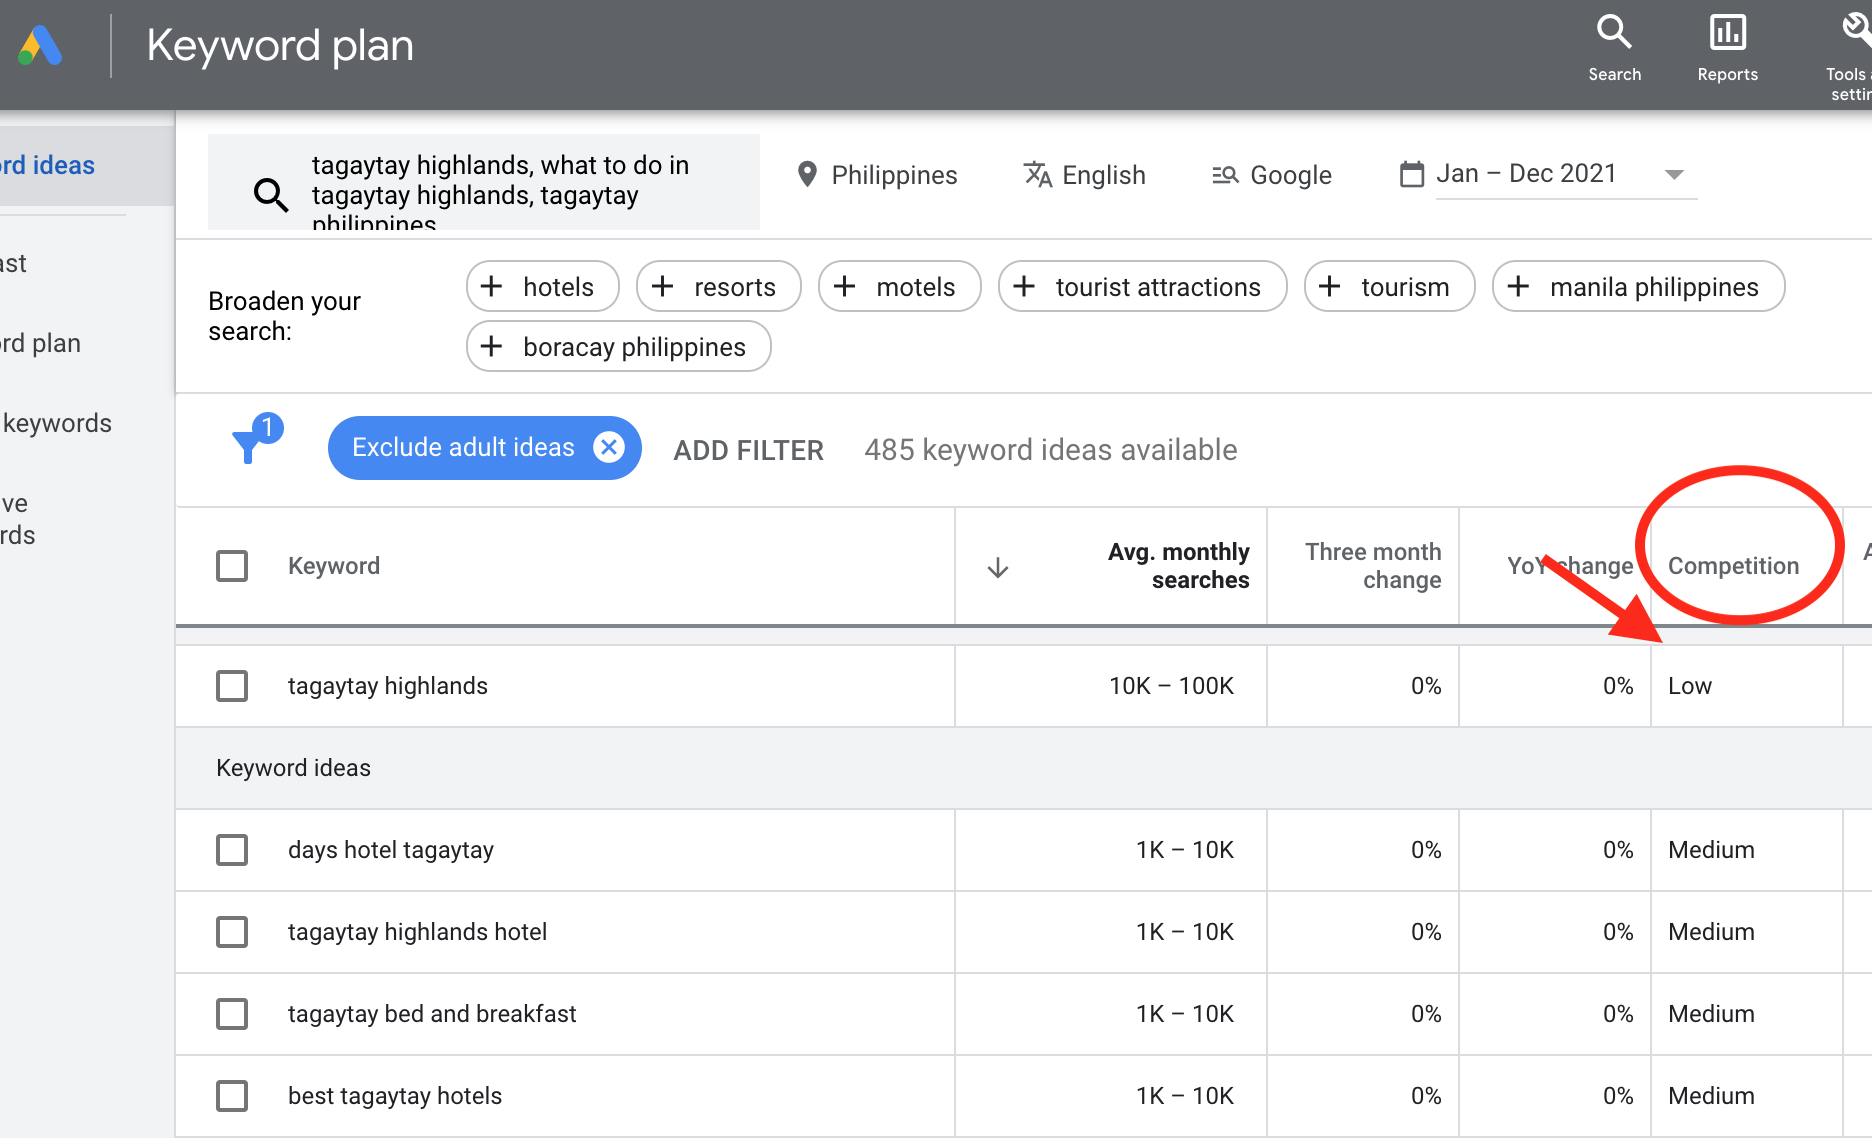
Task: Check the tagaytay highlands row checkbox
Action: (x=231, y=685)
